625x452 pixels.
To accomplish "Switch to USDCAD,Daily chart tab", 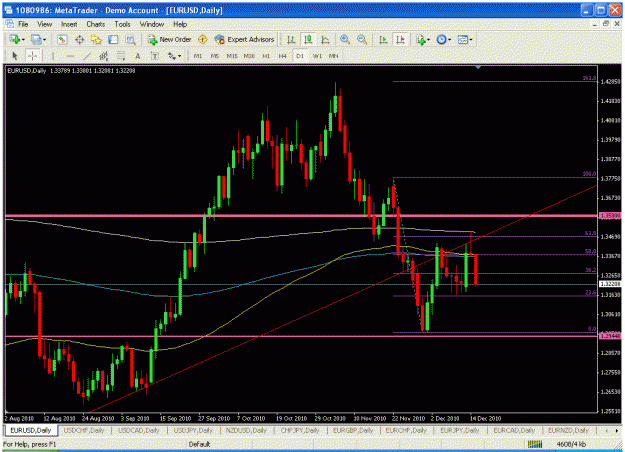I will (x=139, y=430).
